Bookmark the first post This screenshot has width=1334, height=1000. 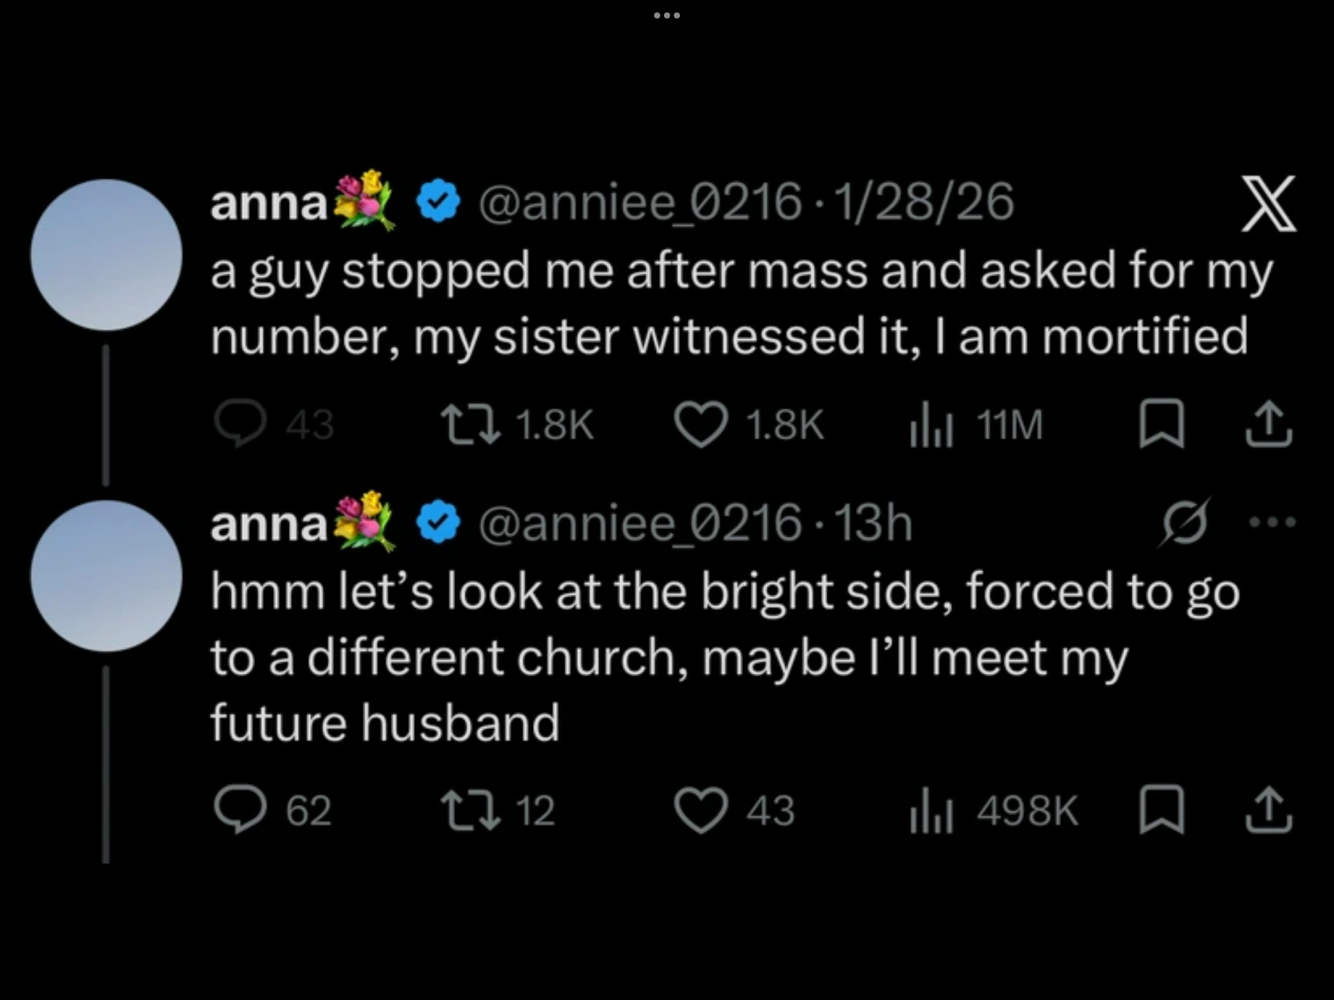tap(1162, 425)
